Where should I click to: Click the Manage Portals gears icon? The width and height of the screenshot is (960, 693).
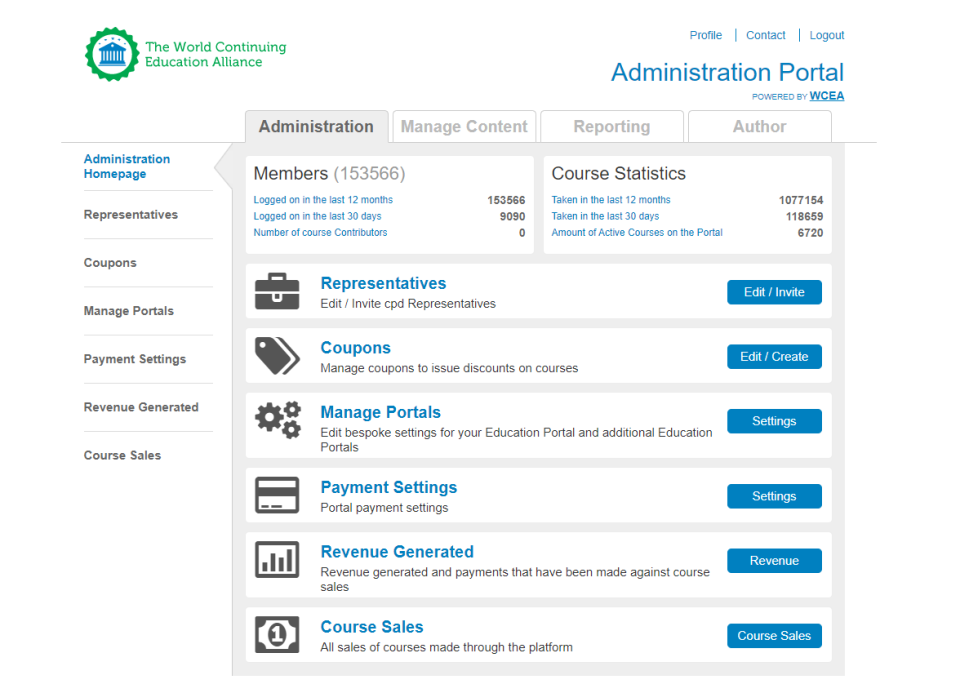click(x=278, y=420)
